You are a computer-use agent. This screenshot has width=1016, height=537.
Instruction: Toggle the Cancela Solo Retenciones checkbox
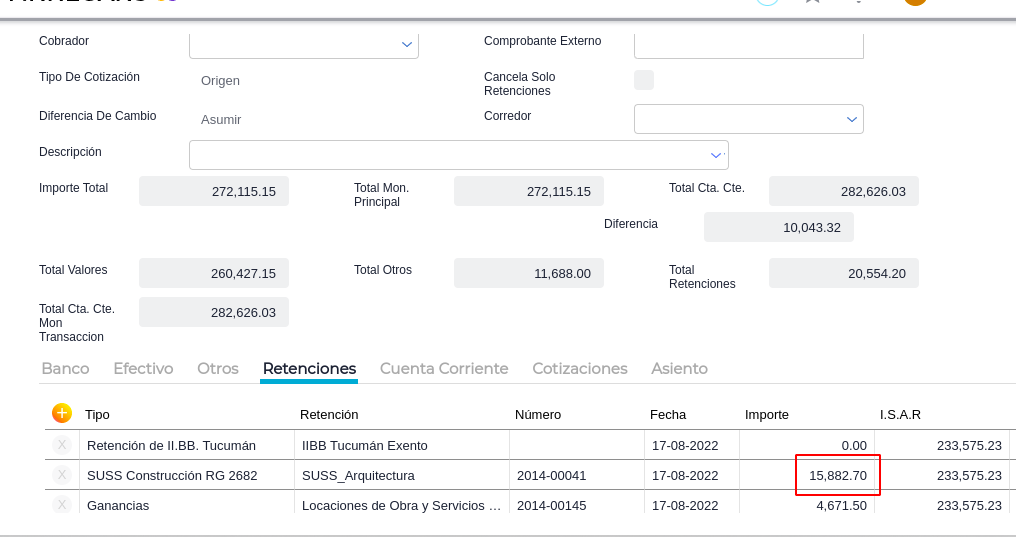pos(644,80)
